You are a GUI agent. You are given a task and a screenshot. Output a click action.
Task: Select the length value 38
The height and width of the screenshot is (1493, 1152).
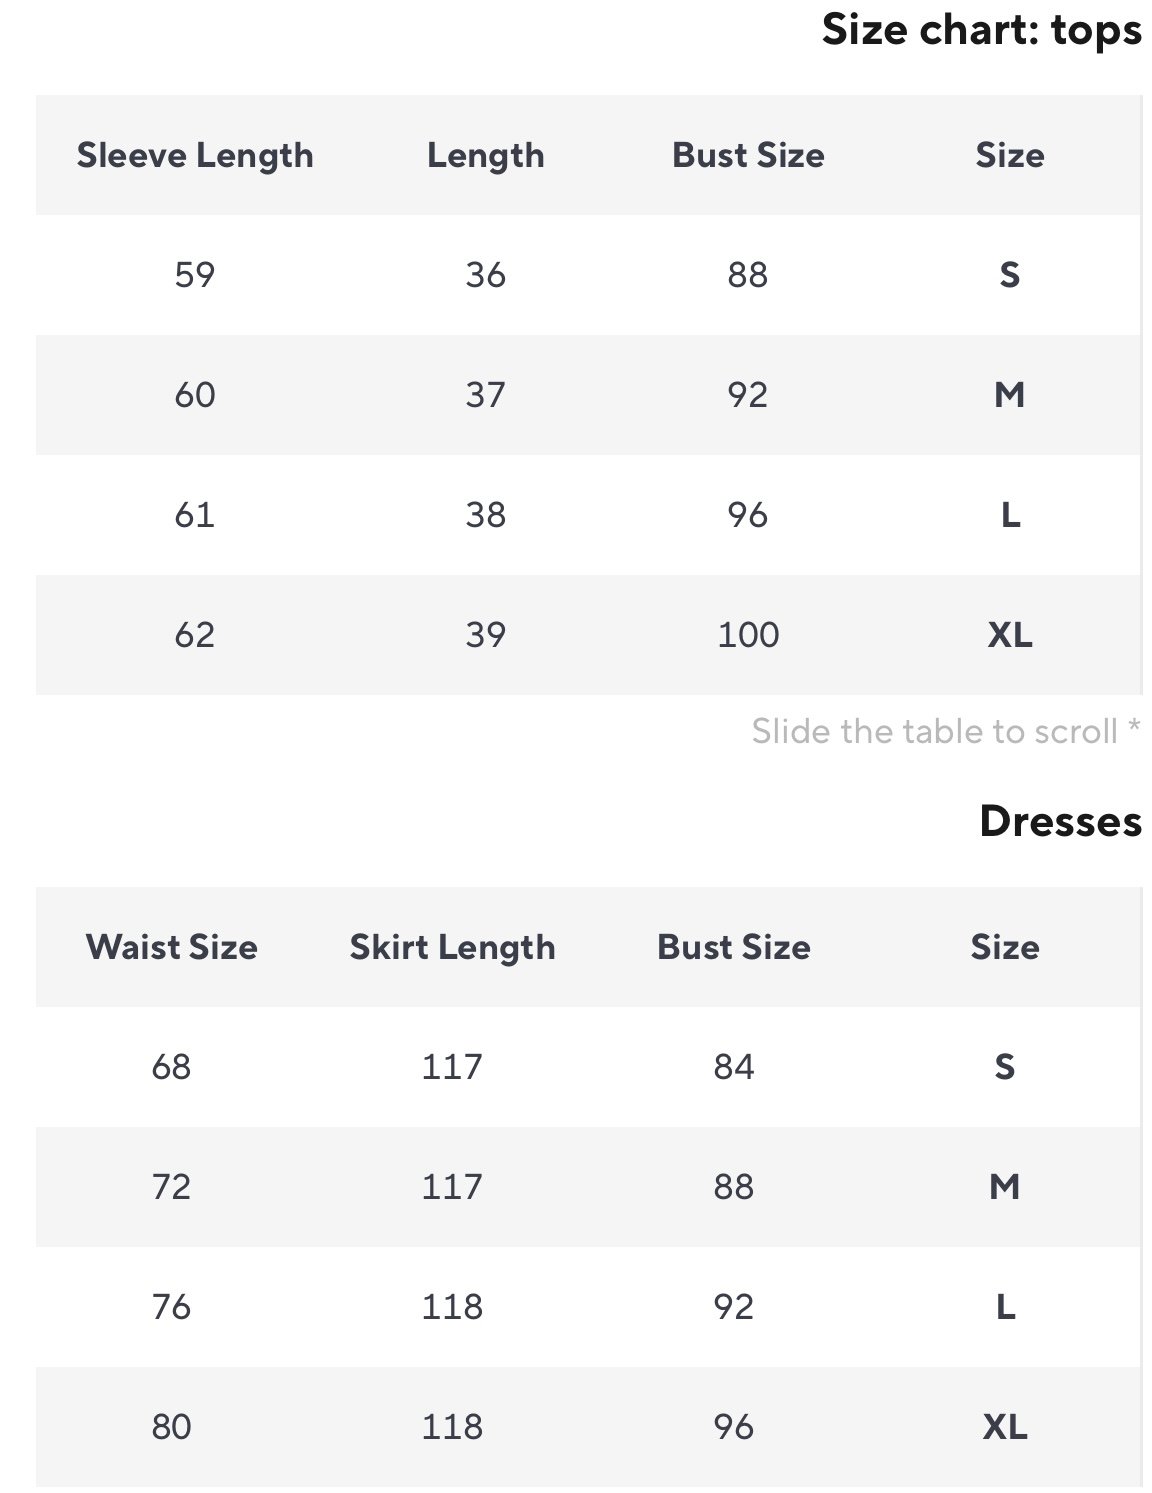click(x=486, y=515)
